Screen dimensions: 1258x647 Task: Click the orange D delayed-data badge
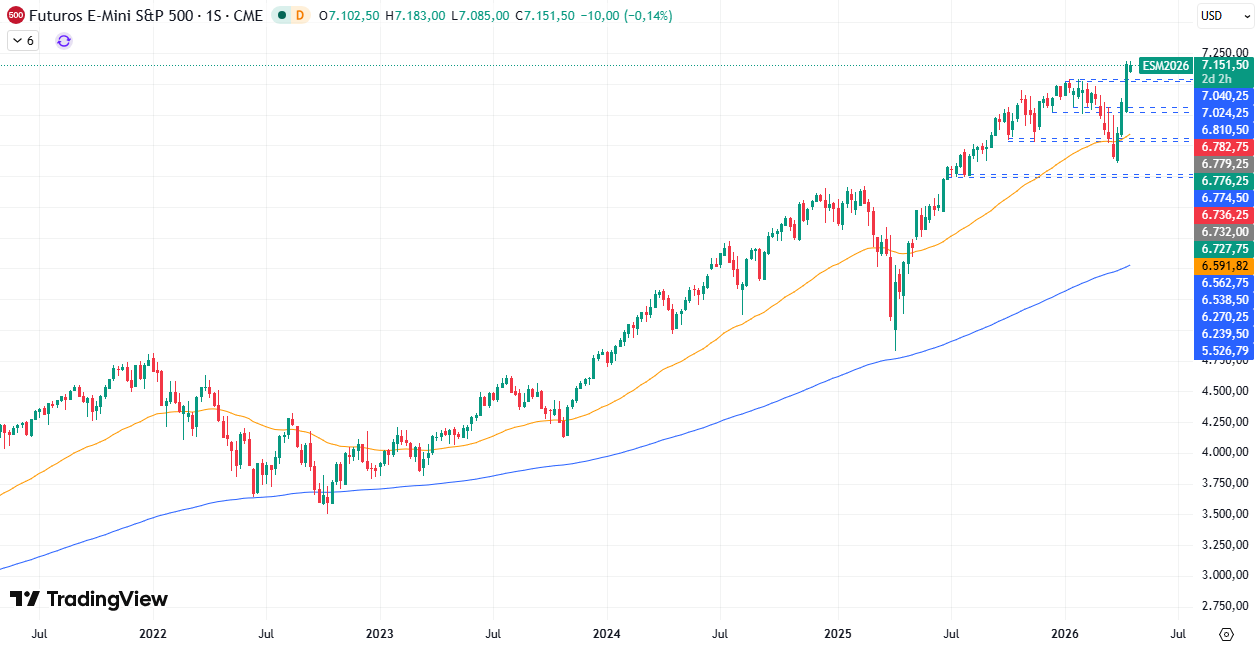point(300,16)
